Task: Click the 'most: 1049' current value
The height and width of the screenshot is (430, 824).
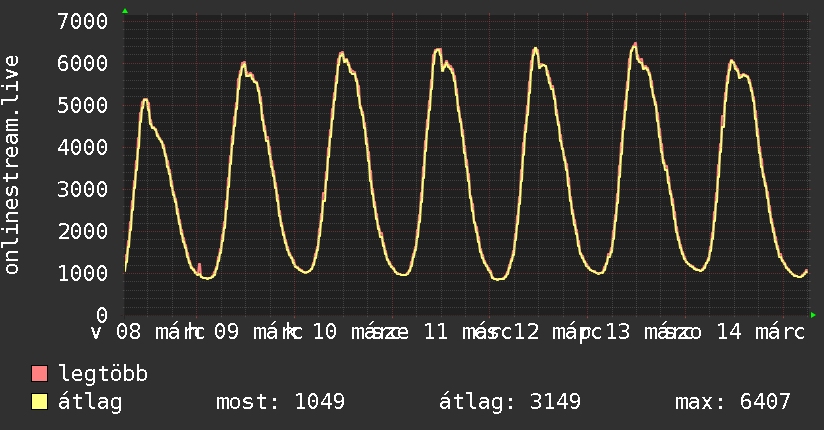Action: (281, 403)
